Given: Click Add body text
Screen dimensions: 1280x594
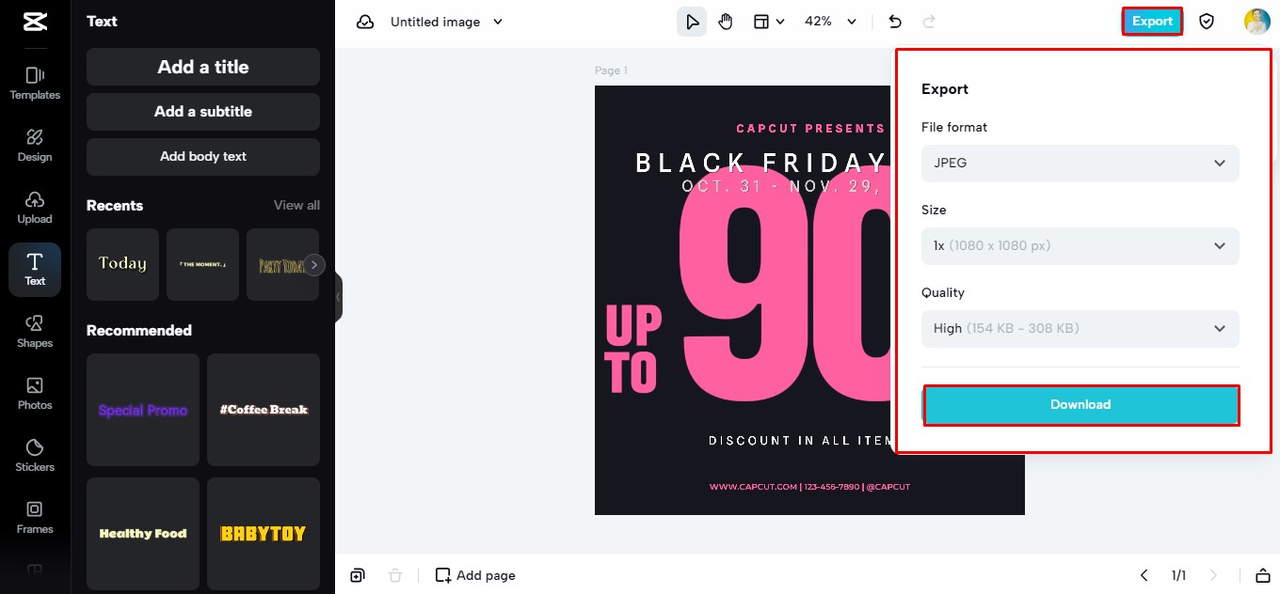Looking at the screenshot, I should pos(203,157).
